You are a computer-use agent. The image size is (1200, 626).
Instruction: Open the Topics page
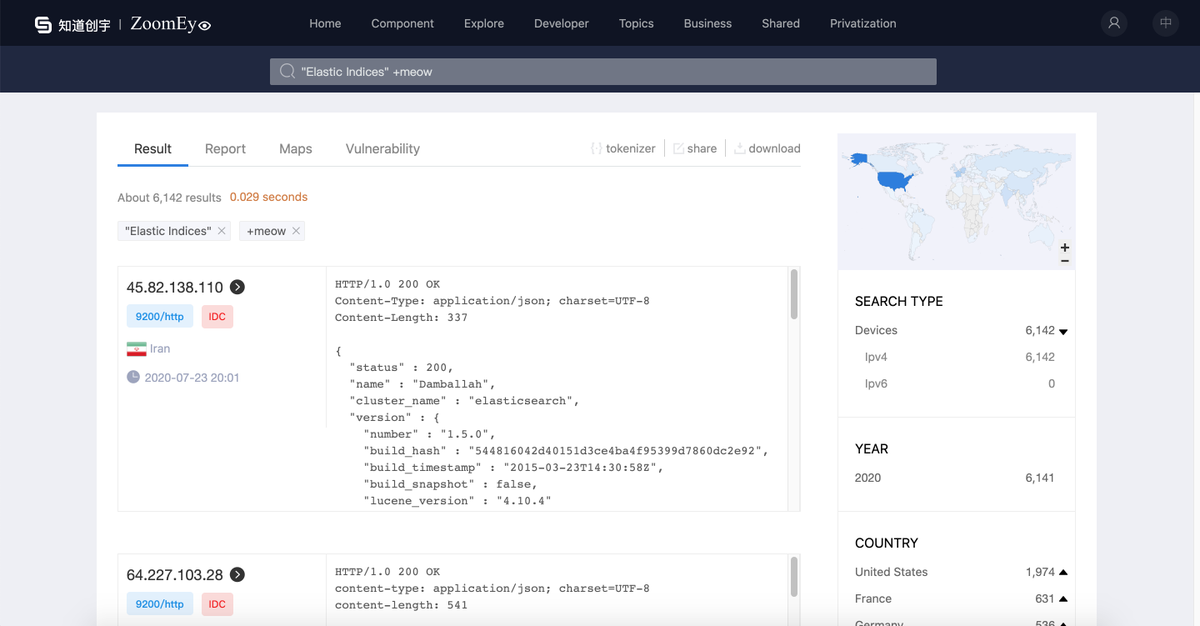[x=636, y=23]
